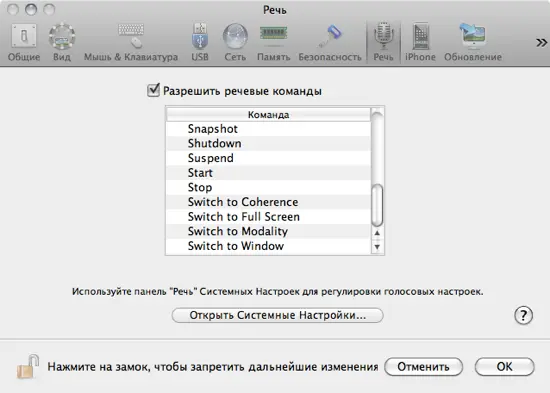Select the Речь microphone pane
The image size is (550, 393).
click(383, 42)
